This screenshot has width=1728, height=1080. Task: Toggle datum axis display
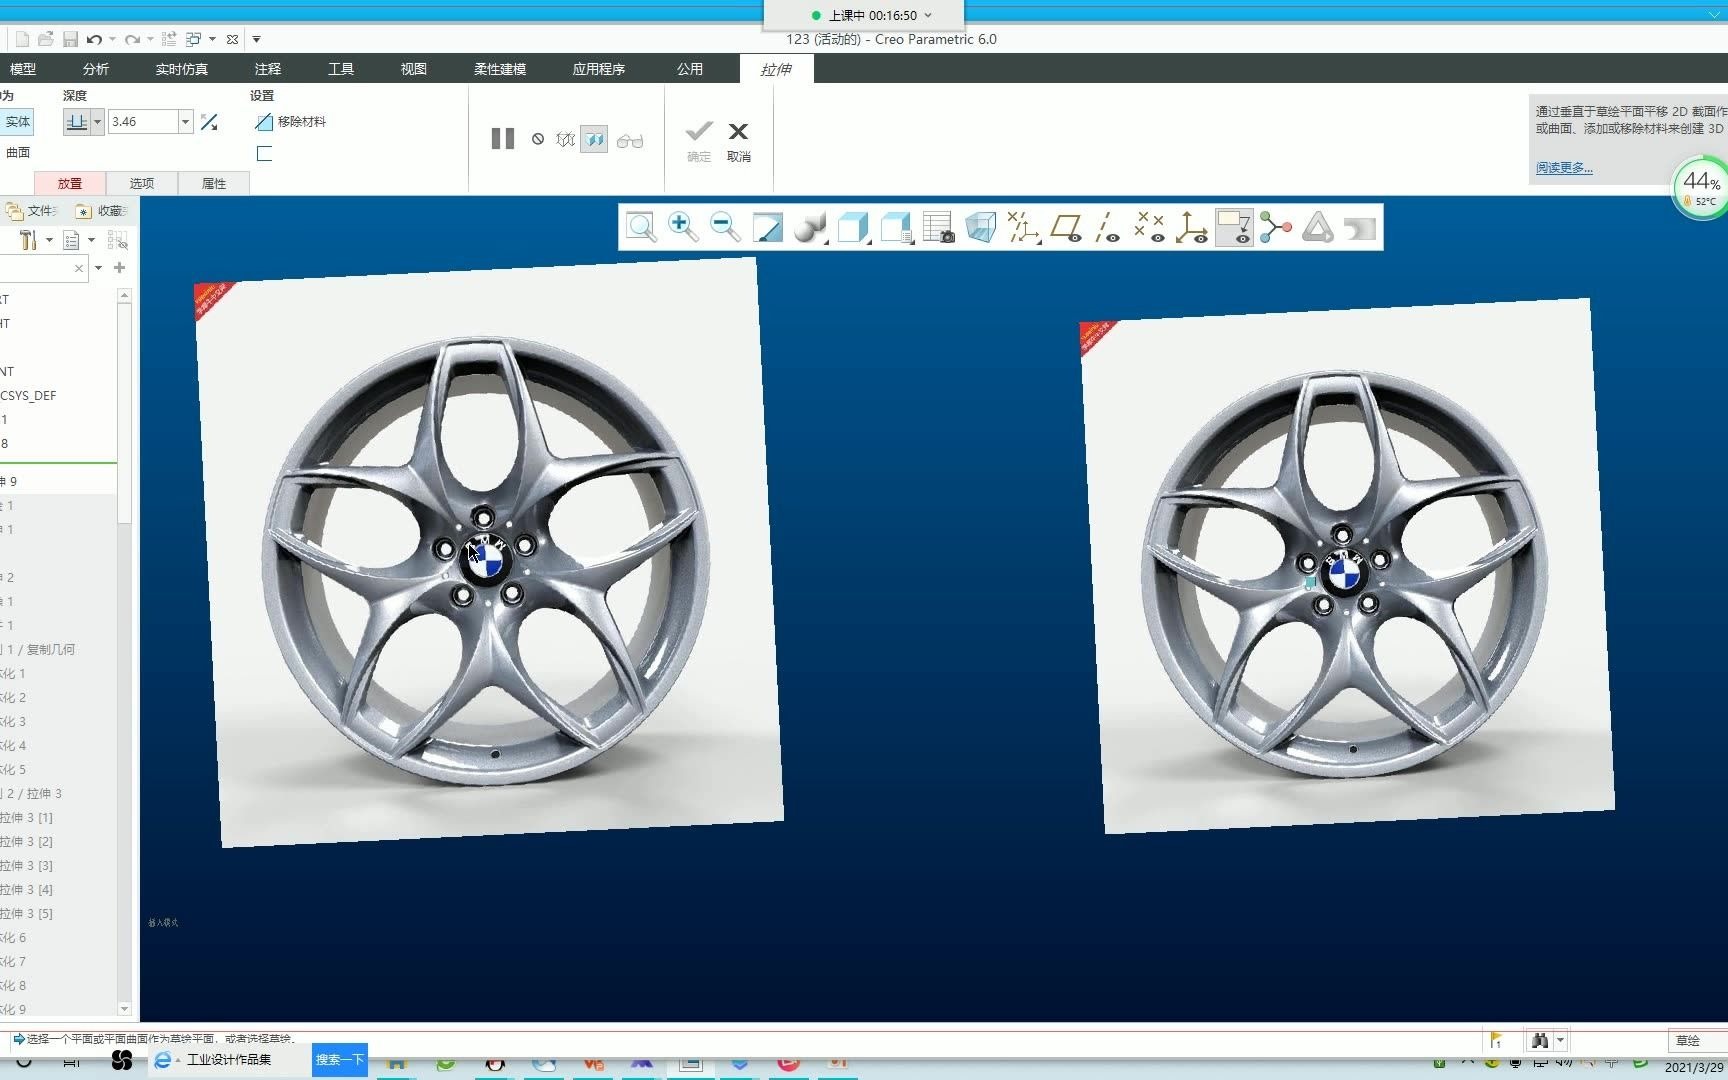pyautogui.click(x=1107, y=228)
